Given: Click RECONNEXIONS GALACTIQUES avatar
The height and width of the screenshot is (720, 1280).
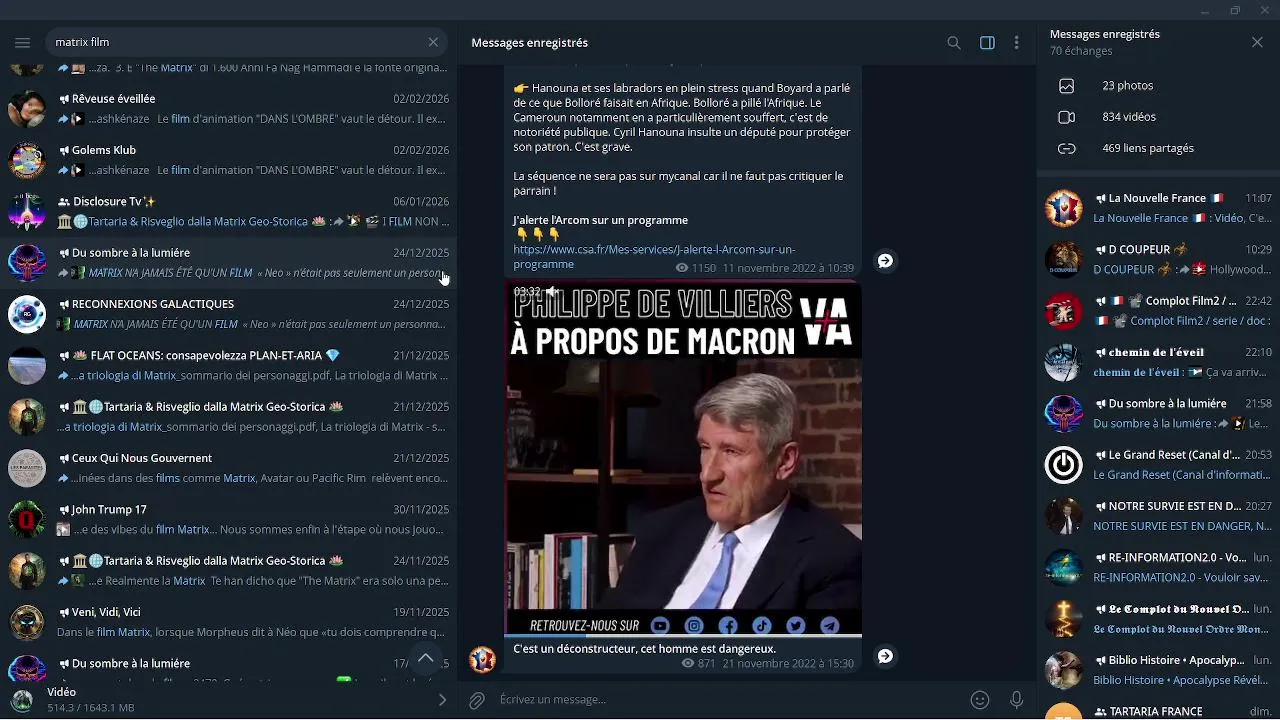Looking at the screenshot, I should pyautogui.click(x=27, y=314).
